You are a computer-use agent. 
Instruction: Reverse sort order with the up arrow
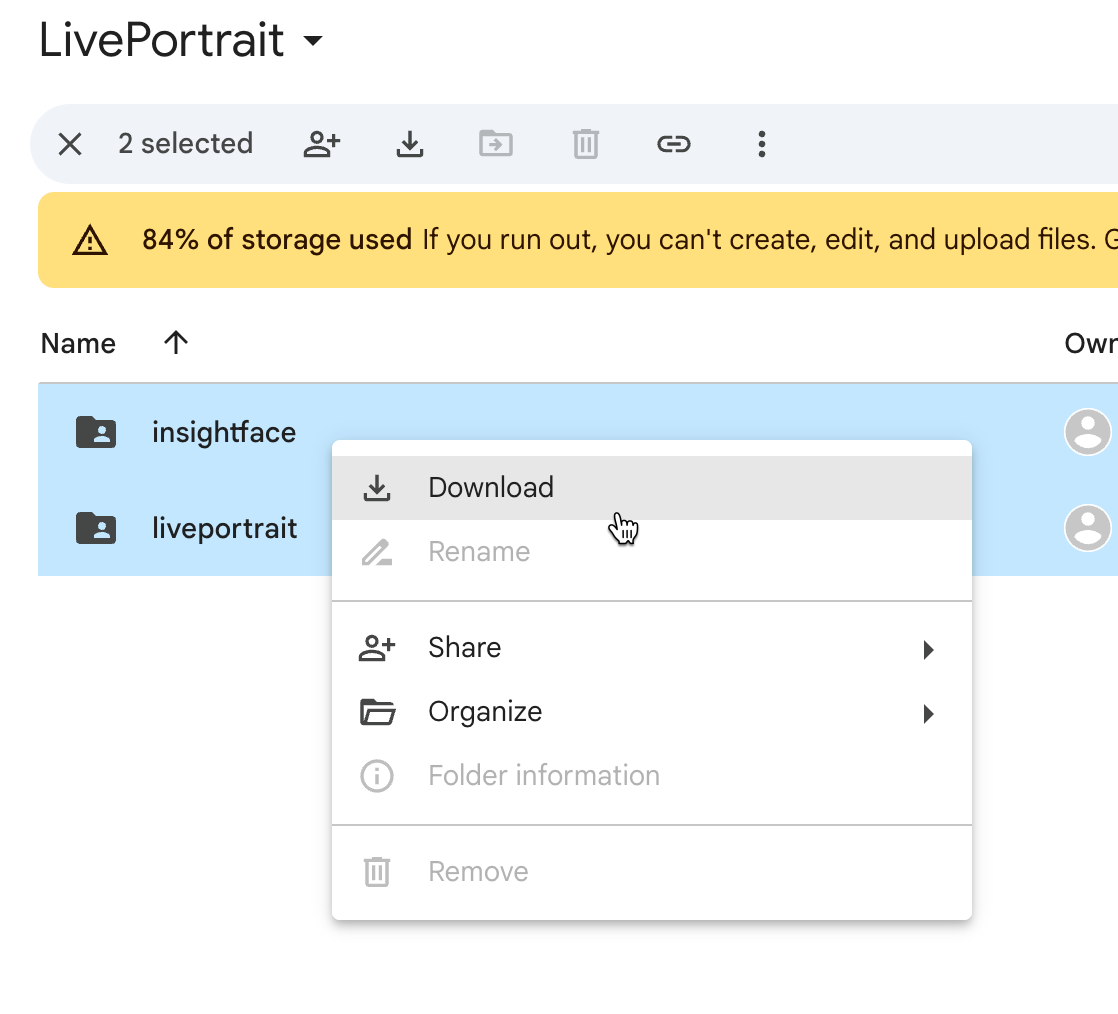point(176,343)
